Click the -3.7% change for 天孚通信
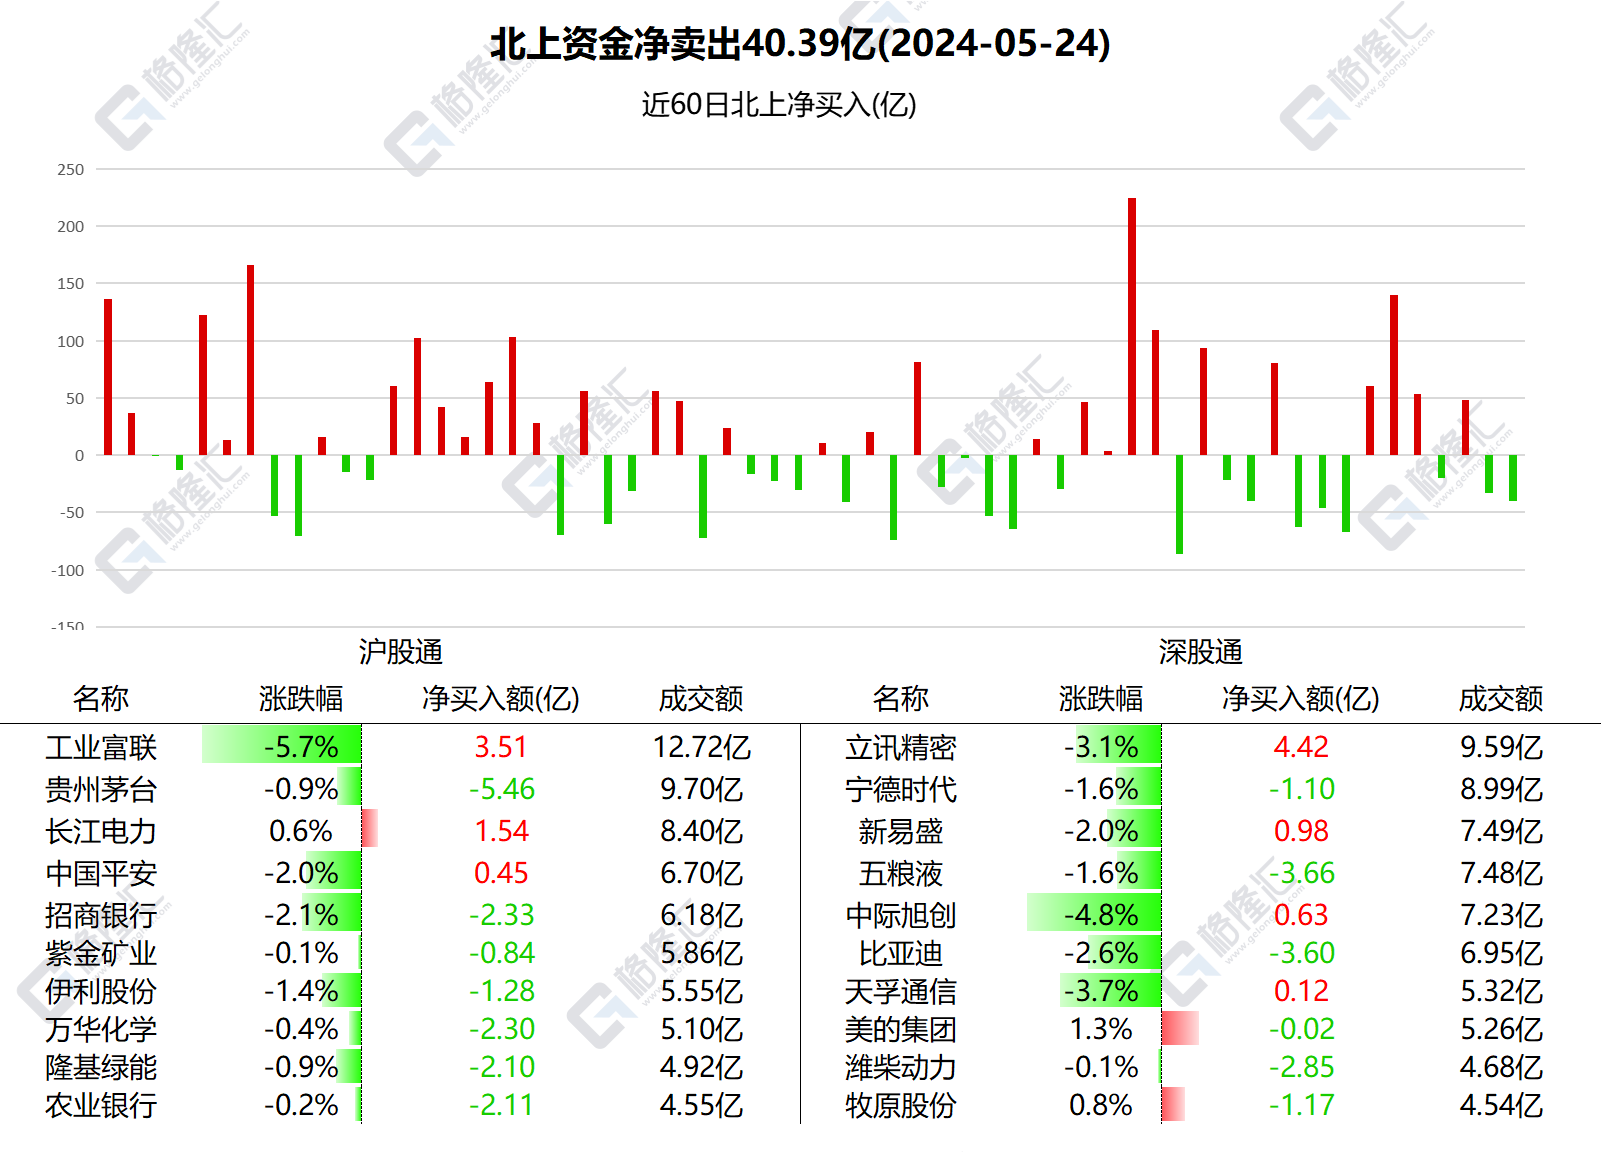This screenshot has height=1152, width=1602. point(1101,991)
